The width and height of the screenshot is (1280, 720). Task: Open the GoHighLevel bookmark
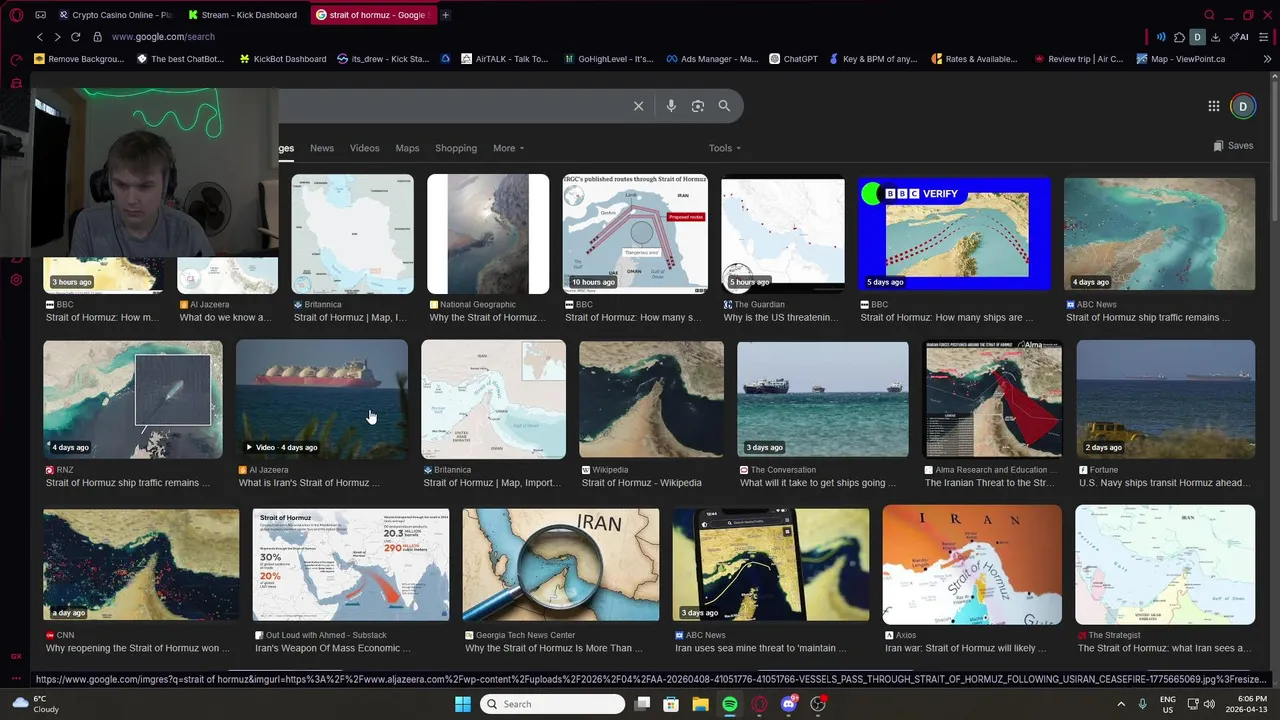tap(608, 59)
